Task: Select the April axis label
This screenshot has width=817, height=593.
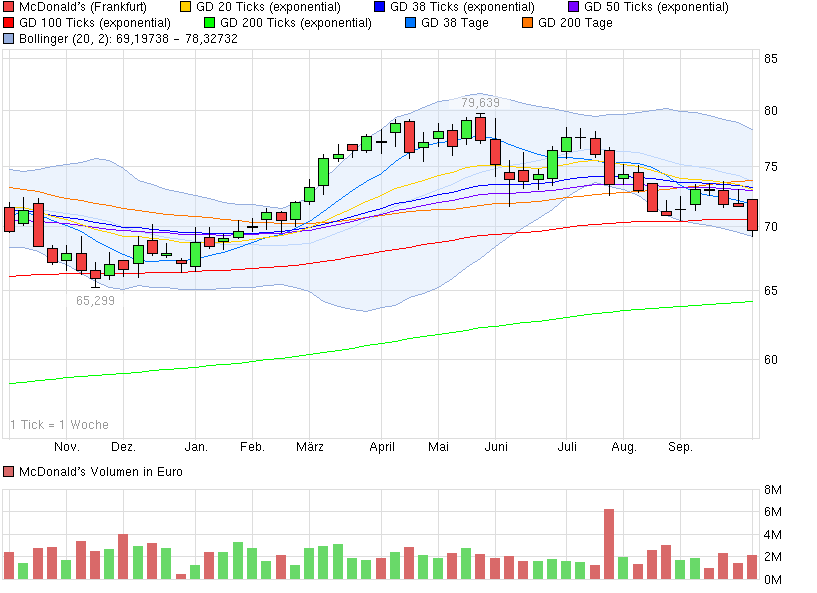Action: coord(381,447)
